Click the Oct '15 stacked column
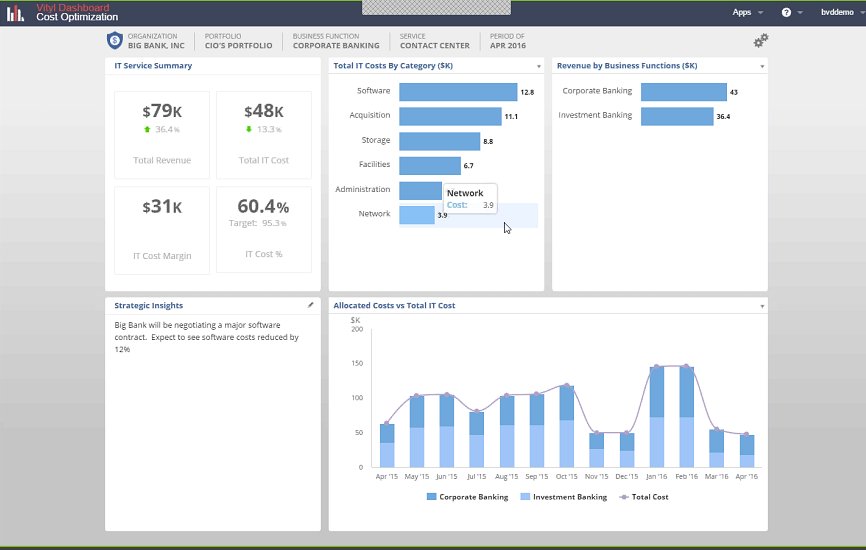The height and width of the screenshot is (550, 866). pos(567,426)
